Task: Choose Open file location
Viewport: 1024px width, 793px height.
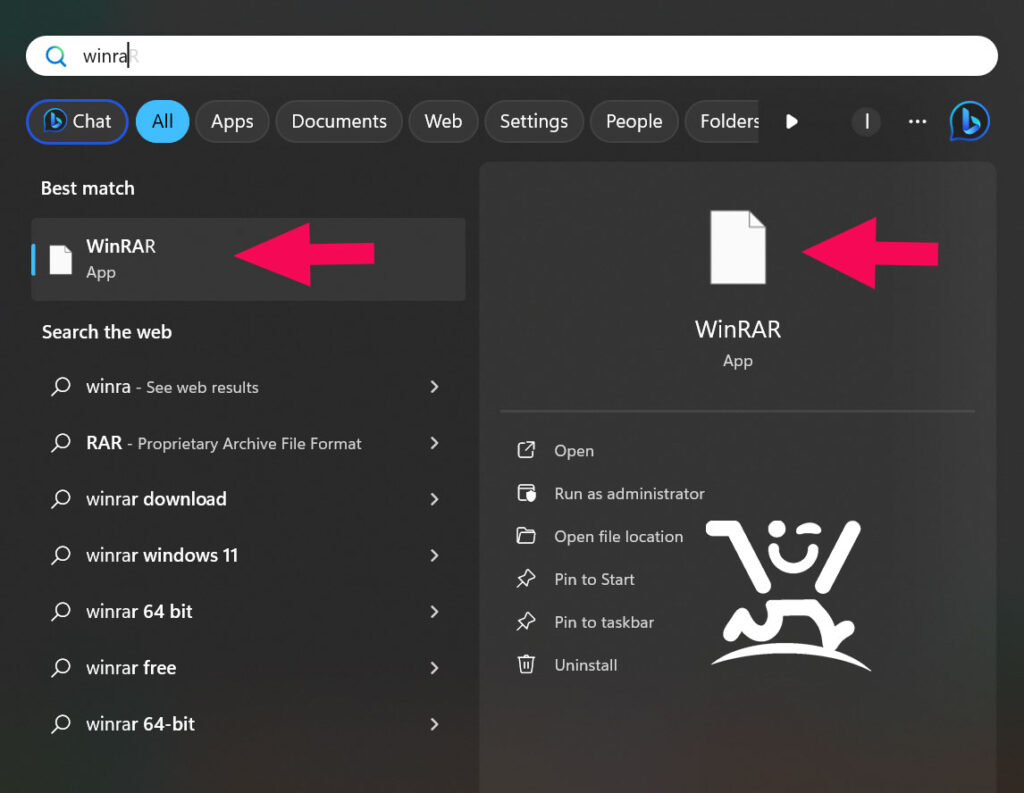Action: pos(618,536)
